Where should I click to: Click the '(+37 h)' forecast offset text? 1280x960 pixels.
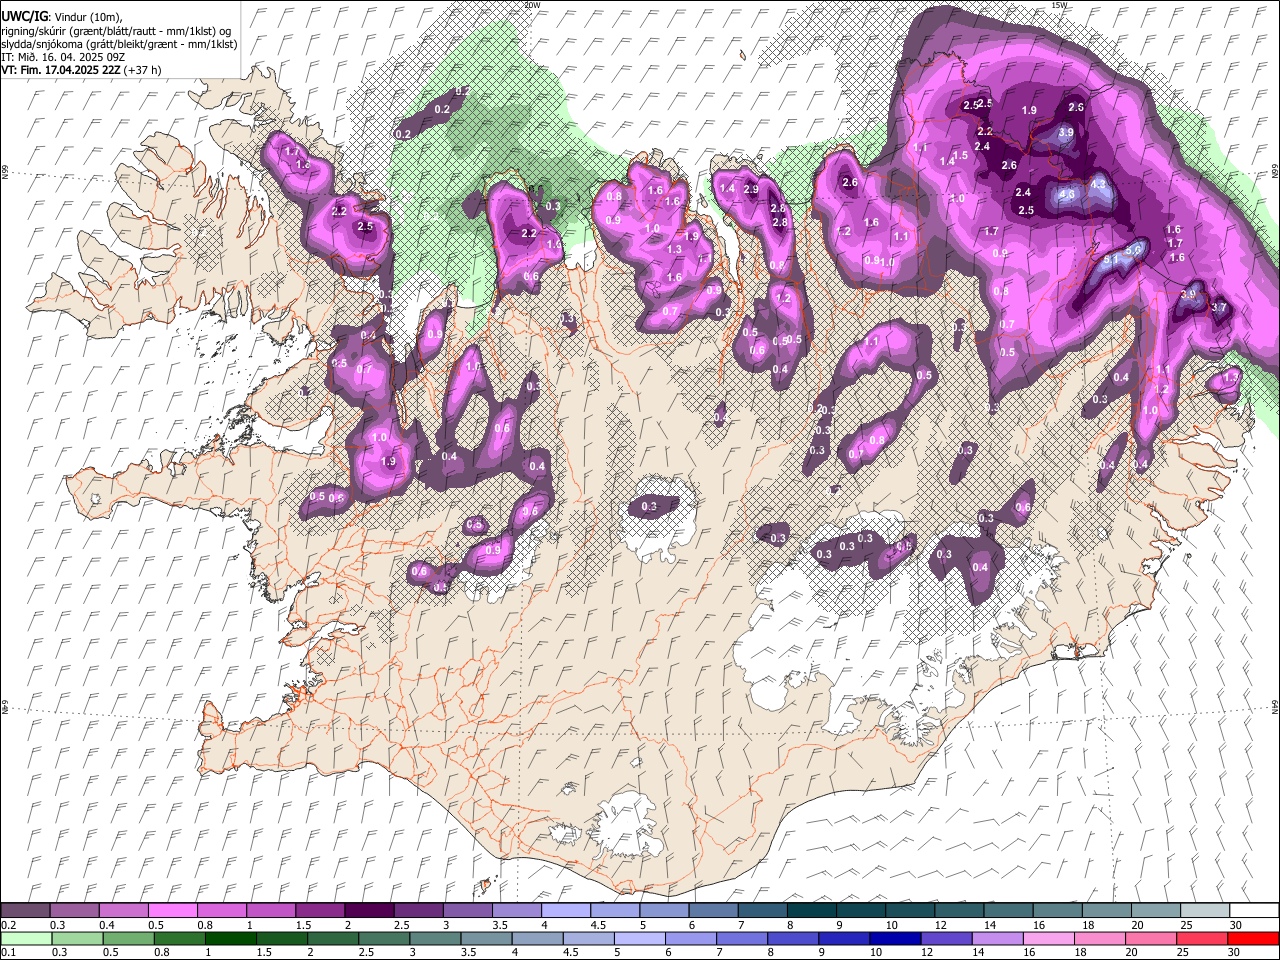point(142,70)
